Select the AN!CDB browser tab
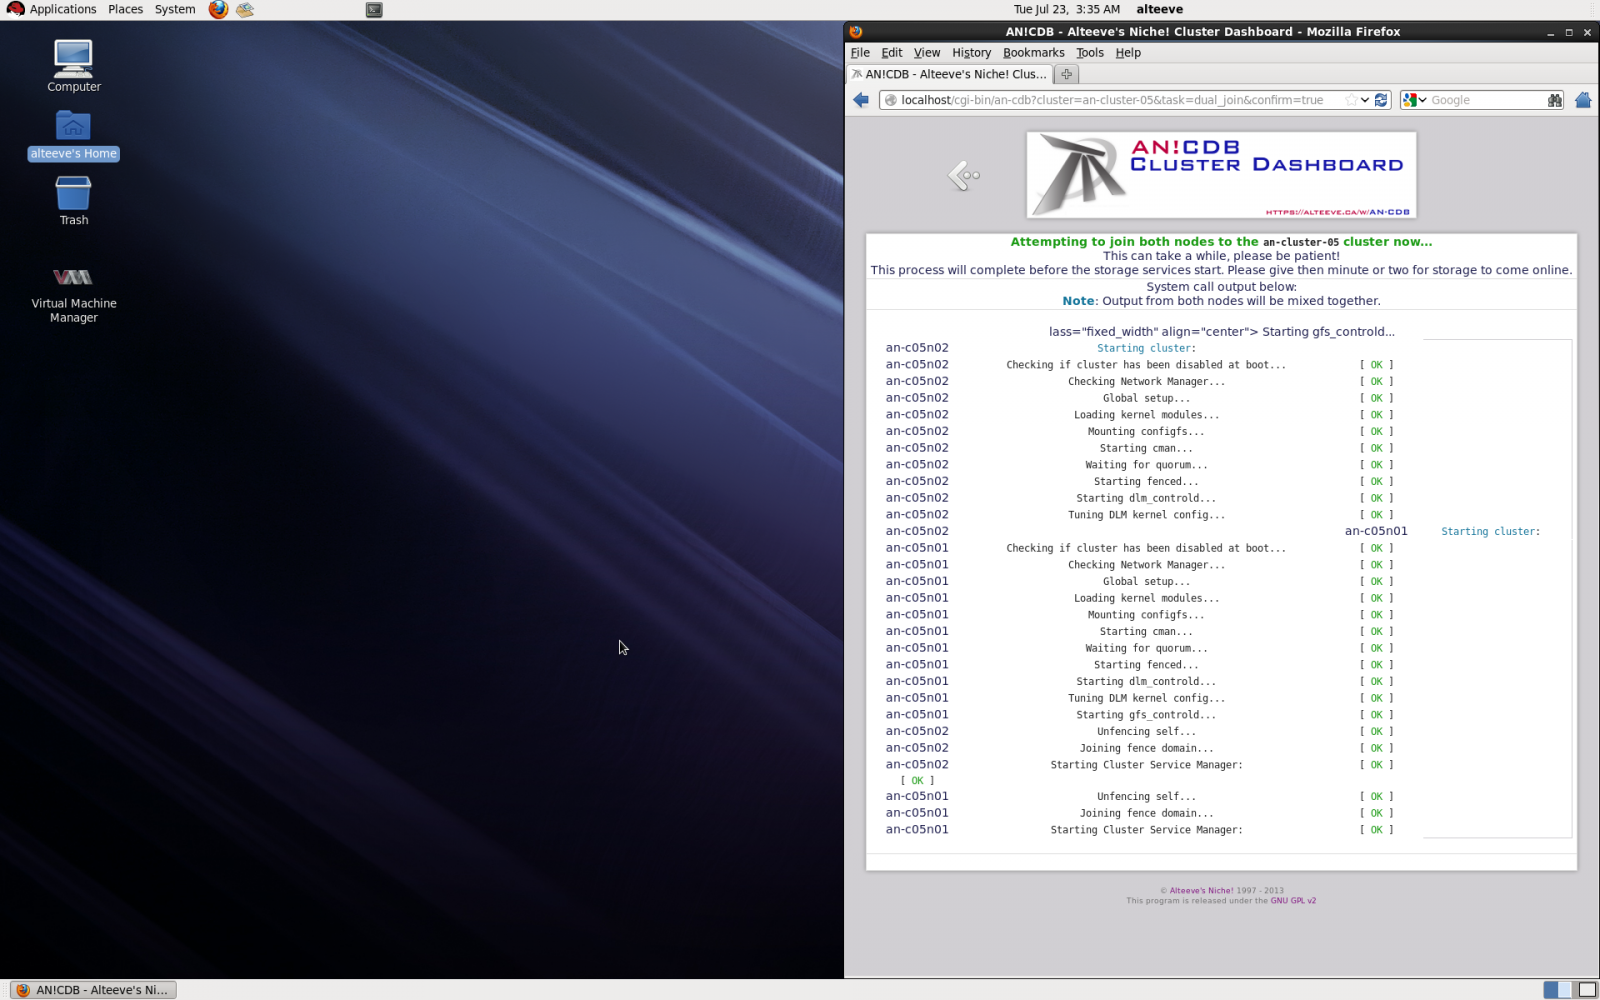The height and width of the screenshot is (1000, 1600). point(949,74)
